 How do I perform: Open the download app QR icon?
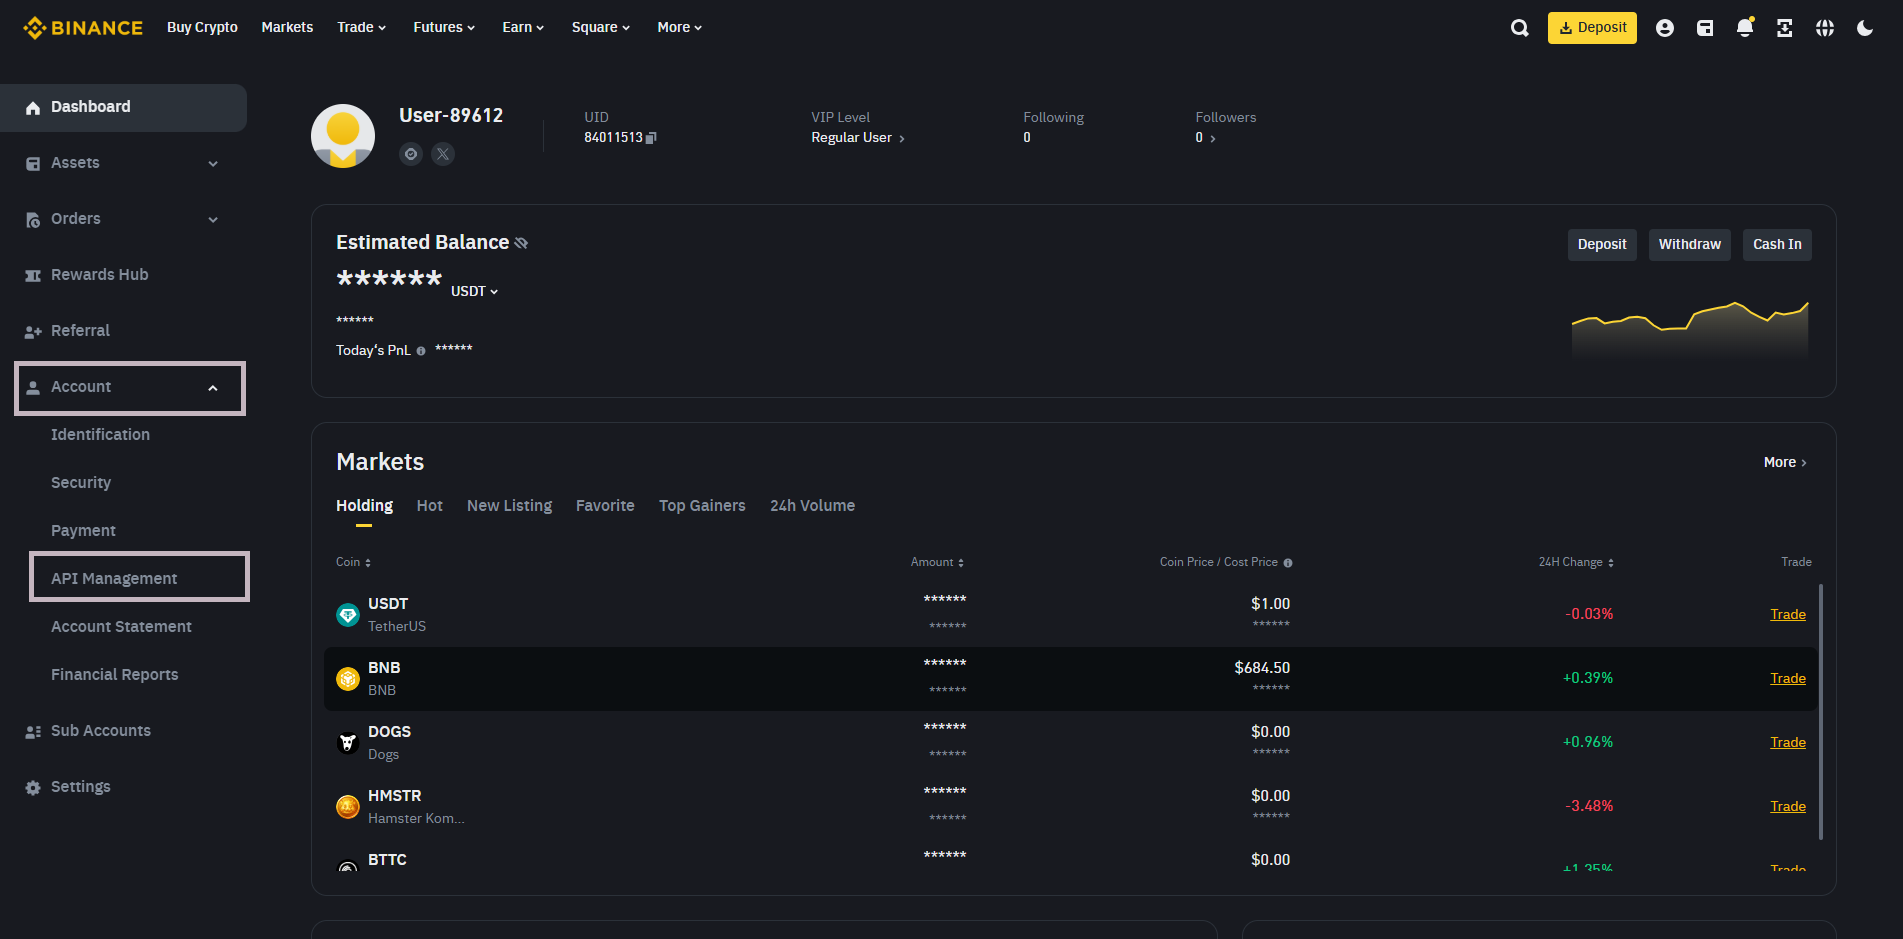[1785, 28]
